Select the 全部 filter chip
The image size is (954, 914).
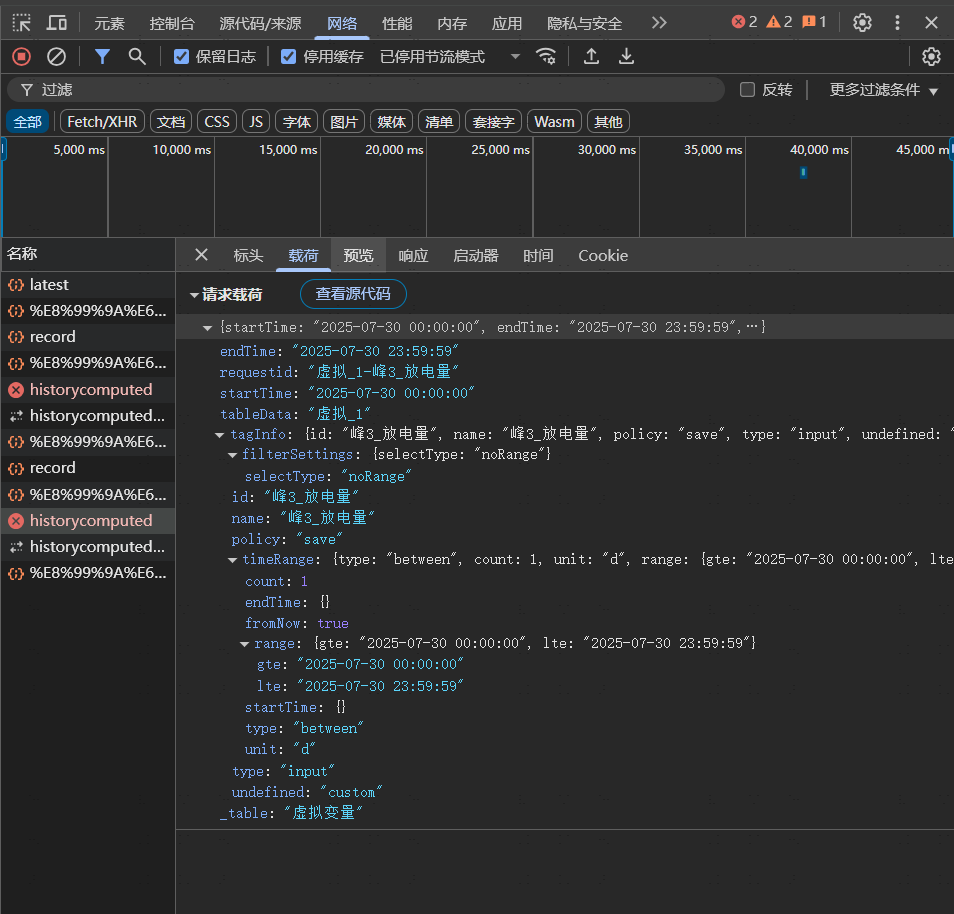(x=28, y=122)
